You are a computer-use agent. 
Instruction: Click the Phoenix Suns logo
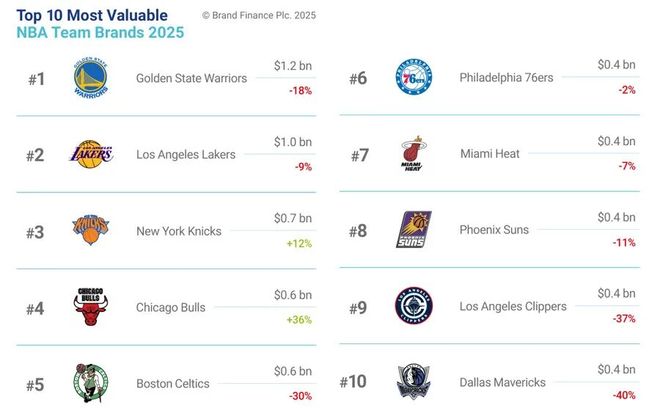coord(412,231)
